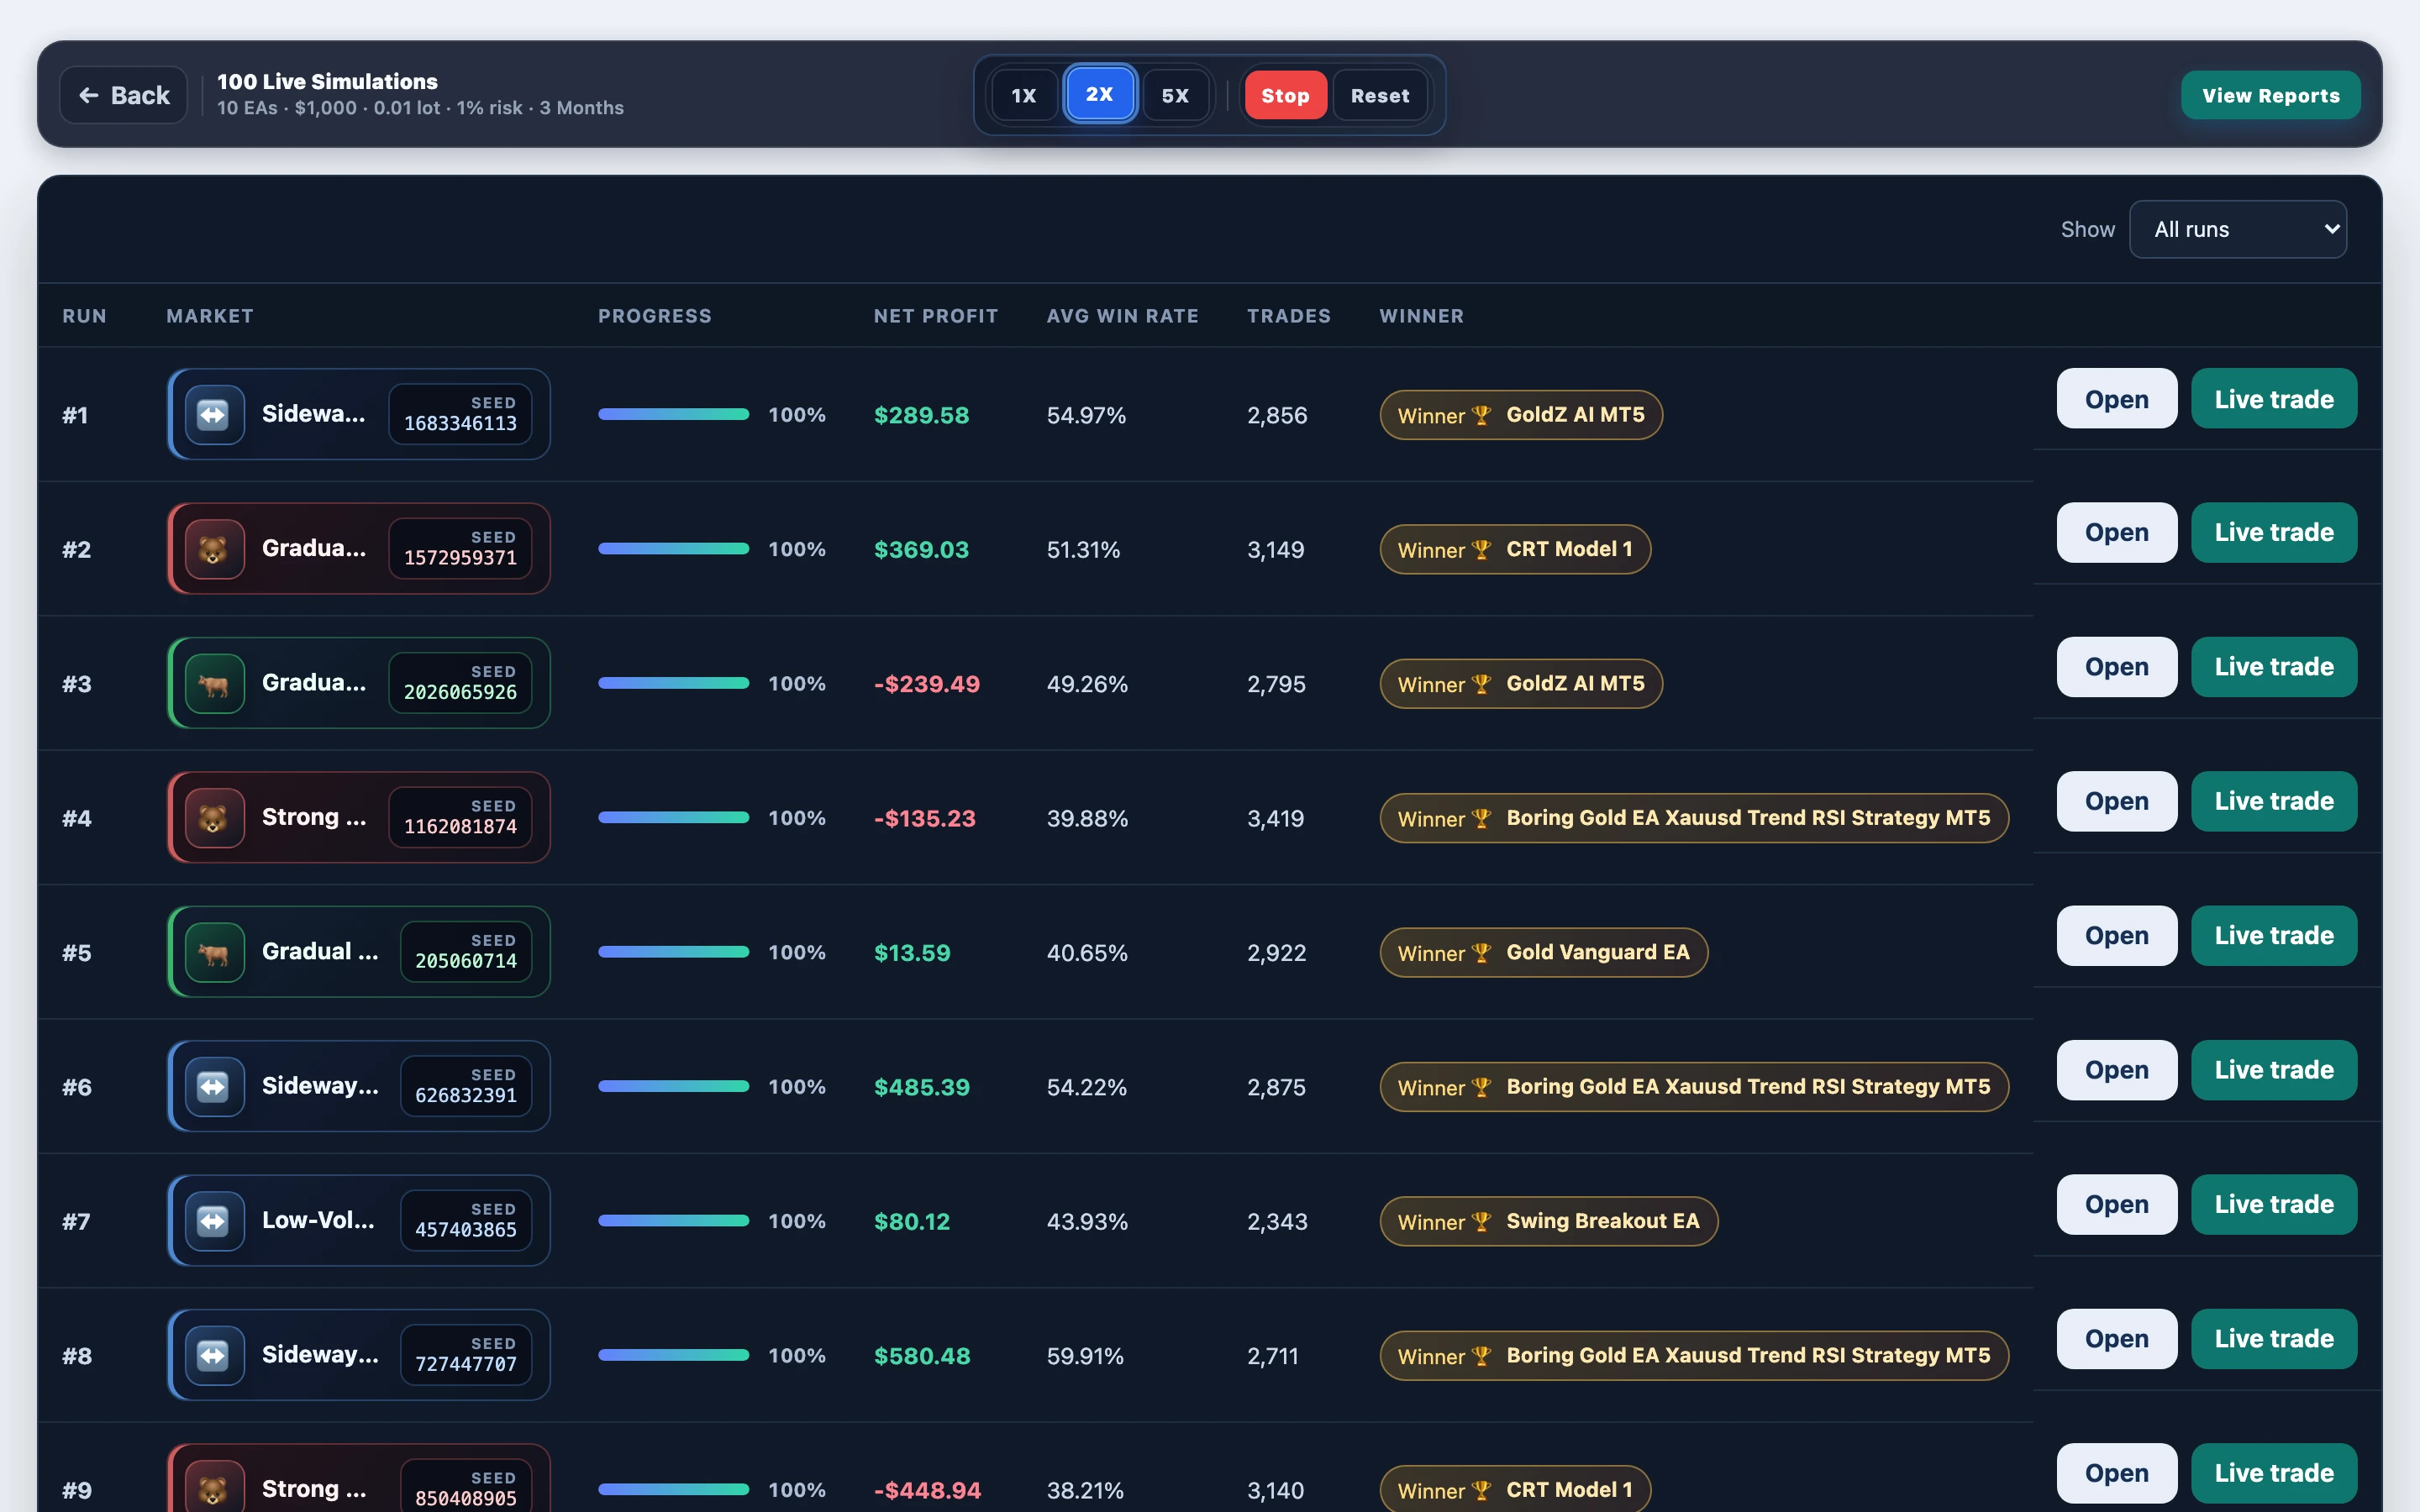Stop the live simulations
The image size is (2420, 1512).
point(1285,95)
